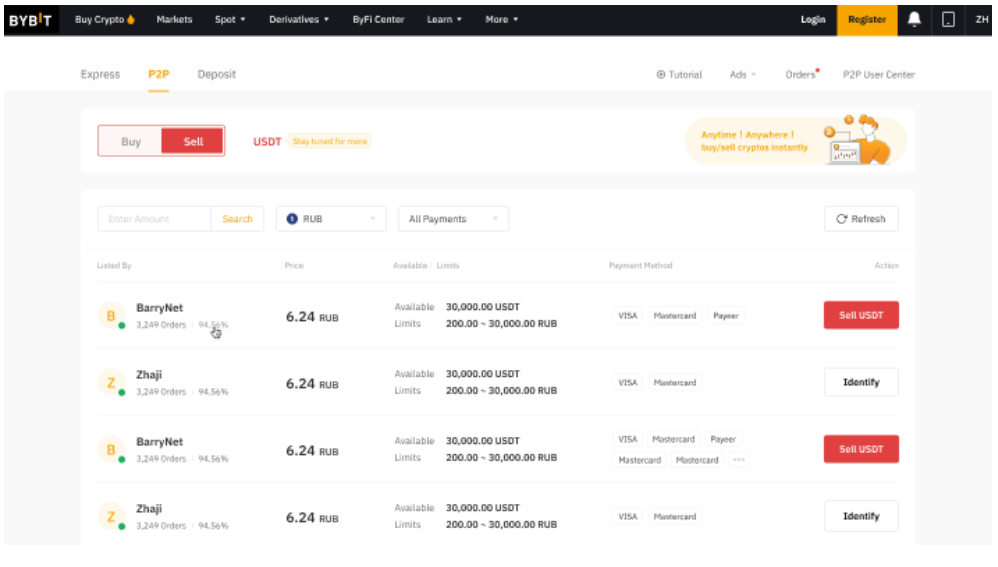Open the Deposit tab
The width and height of the screenshot is (998, 567).
pyautogui.click(x=217, y=75)
